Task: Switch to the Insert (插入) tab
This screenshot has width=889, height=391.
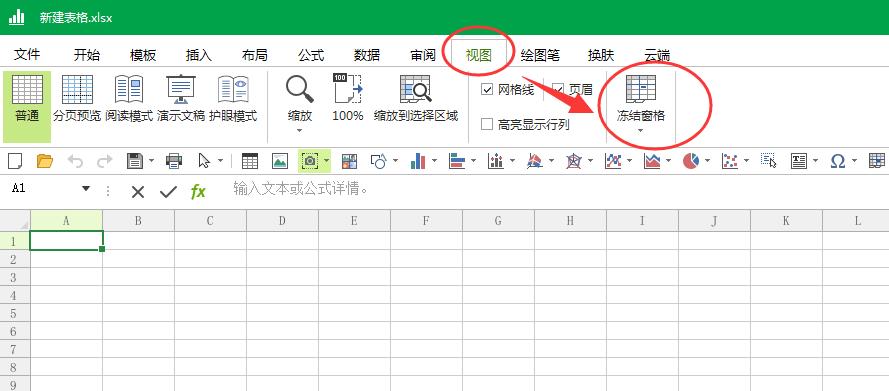Action: click(x=199, y=55)
